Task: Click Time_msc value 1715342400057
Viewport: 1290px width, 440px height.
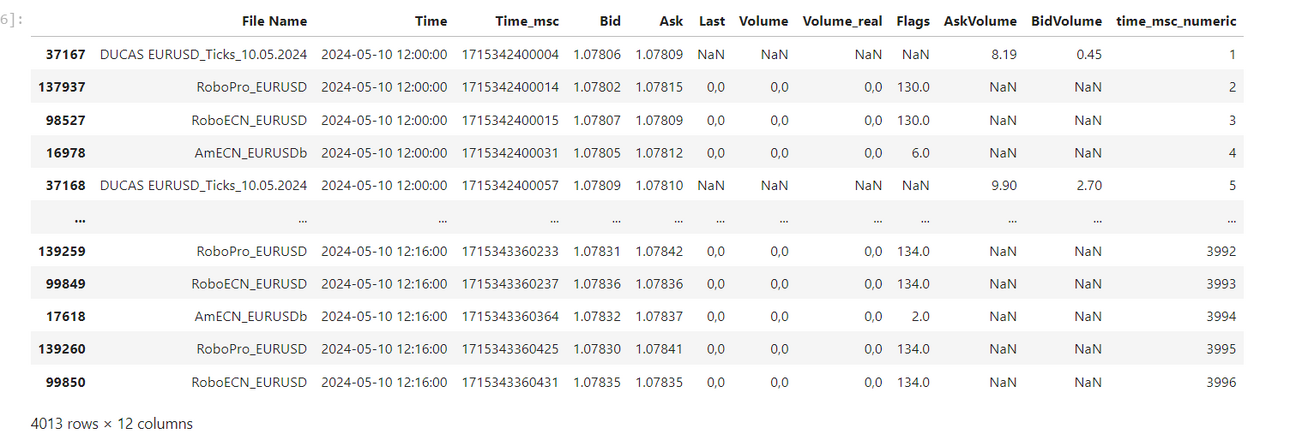Action: (511, 185)
